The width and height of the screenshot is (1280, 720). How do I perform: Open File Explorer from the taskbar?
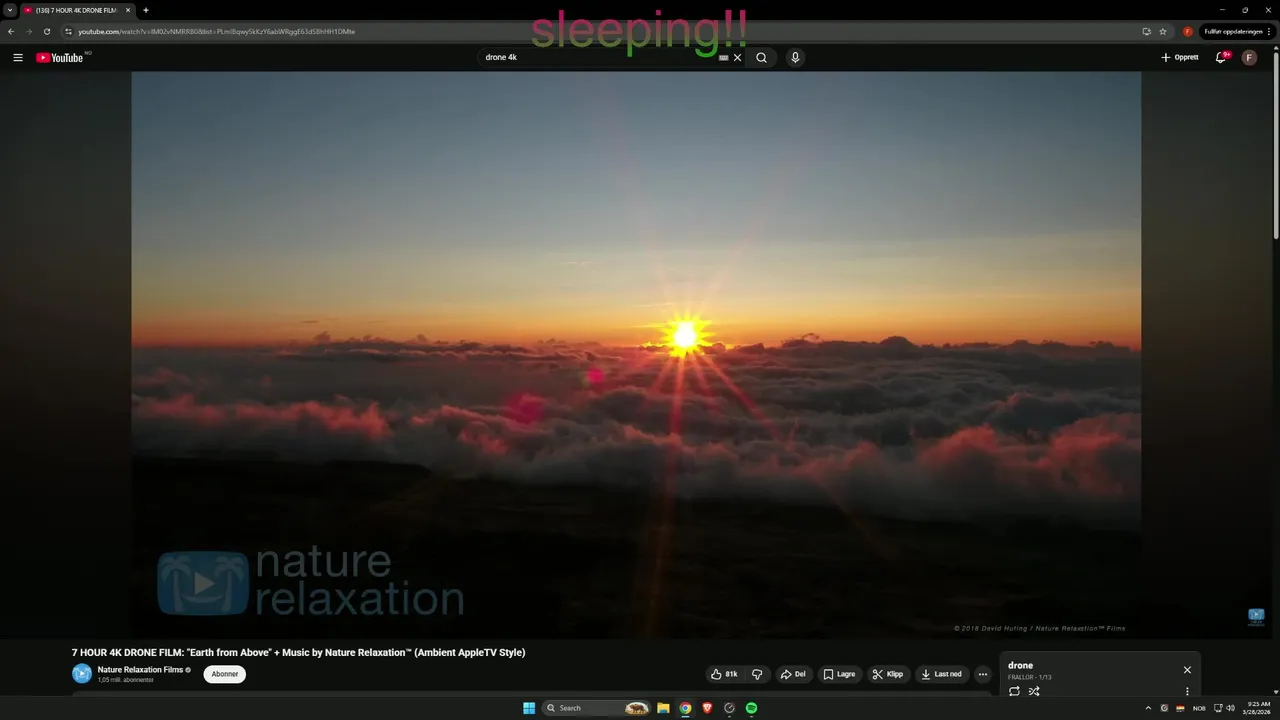(663, 708)
